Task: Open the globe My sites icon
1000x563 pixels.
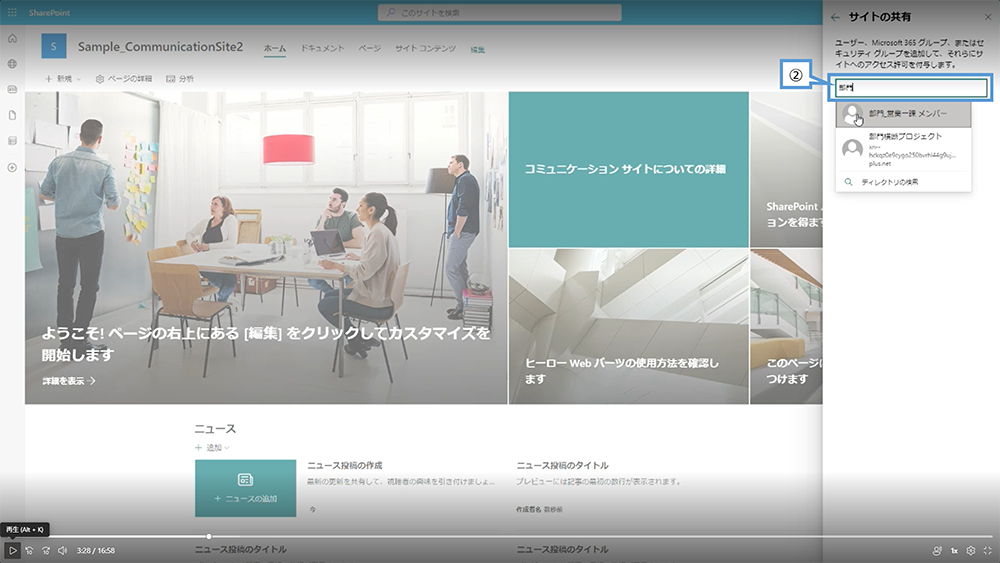Action: point(12,64)
